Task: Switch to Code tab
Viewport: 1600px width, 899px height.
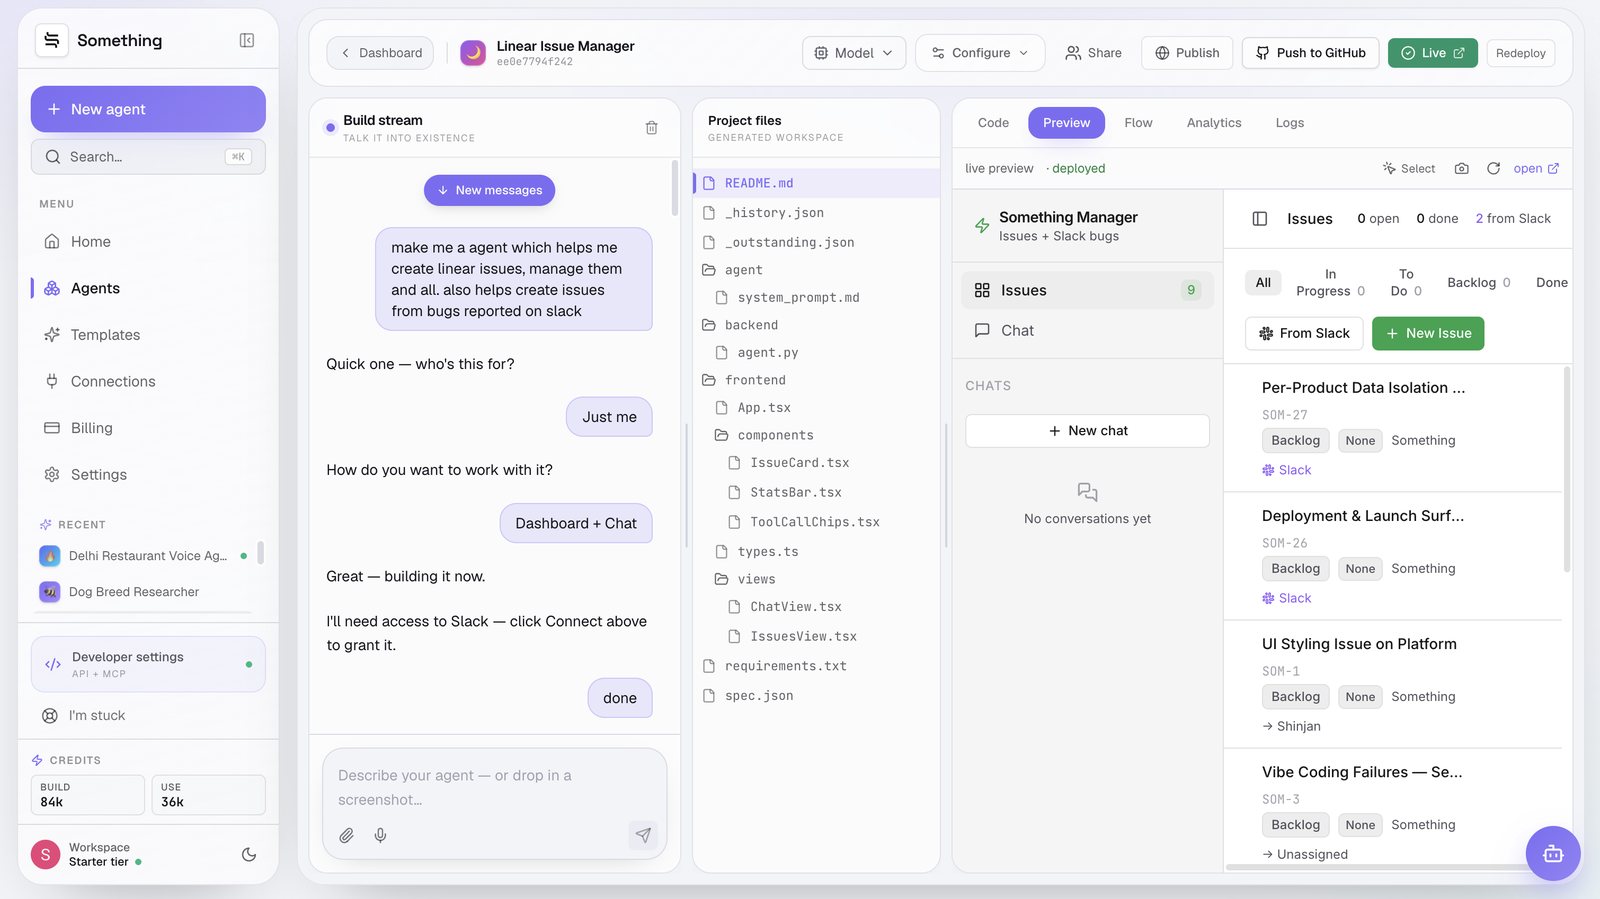Action: point(993,123)
